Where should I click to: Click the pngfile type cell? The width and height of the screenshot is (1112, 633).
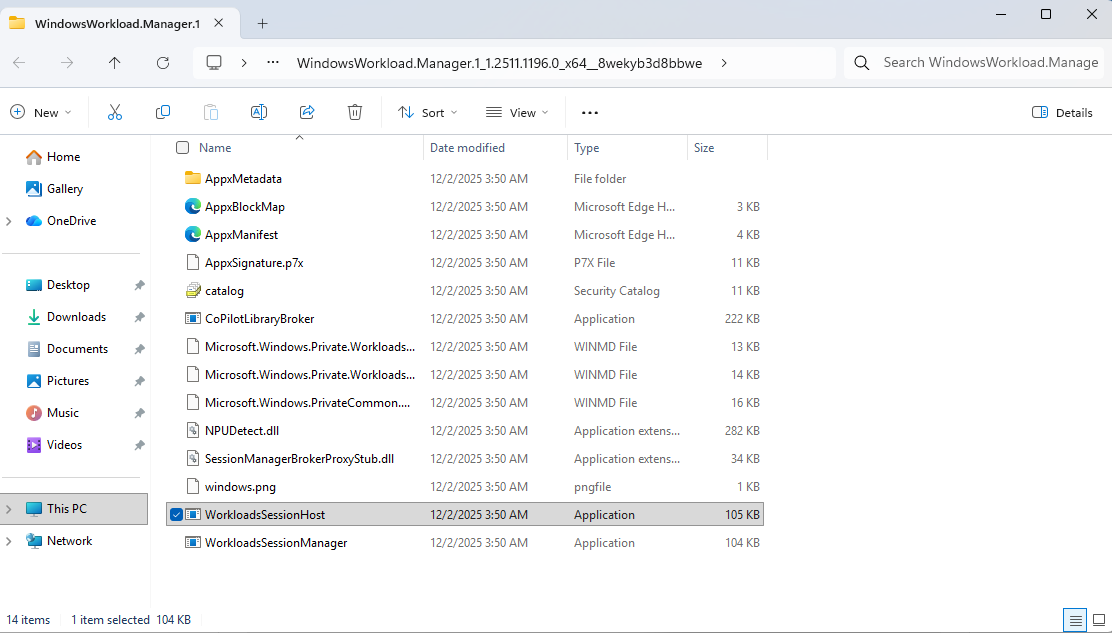point(592,487)
